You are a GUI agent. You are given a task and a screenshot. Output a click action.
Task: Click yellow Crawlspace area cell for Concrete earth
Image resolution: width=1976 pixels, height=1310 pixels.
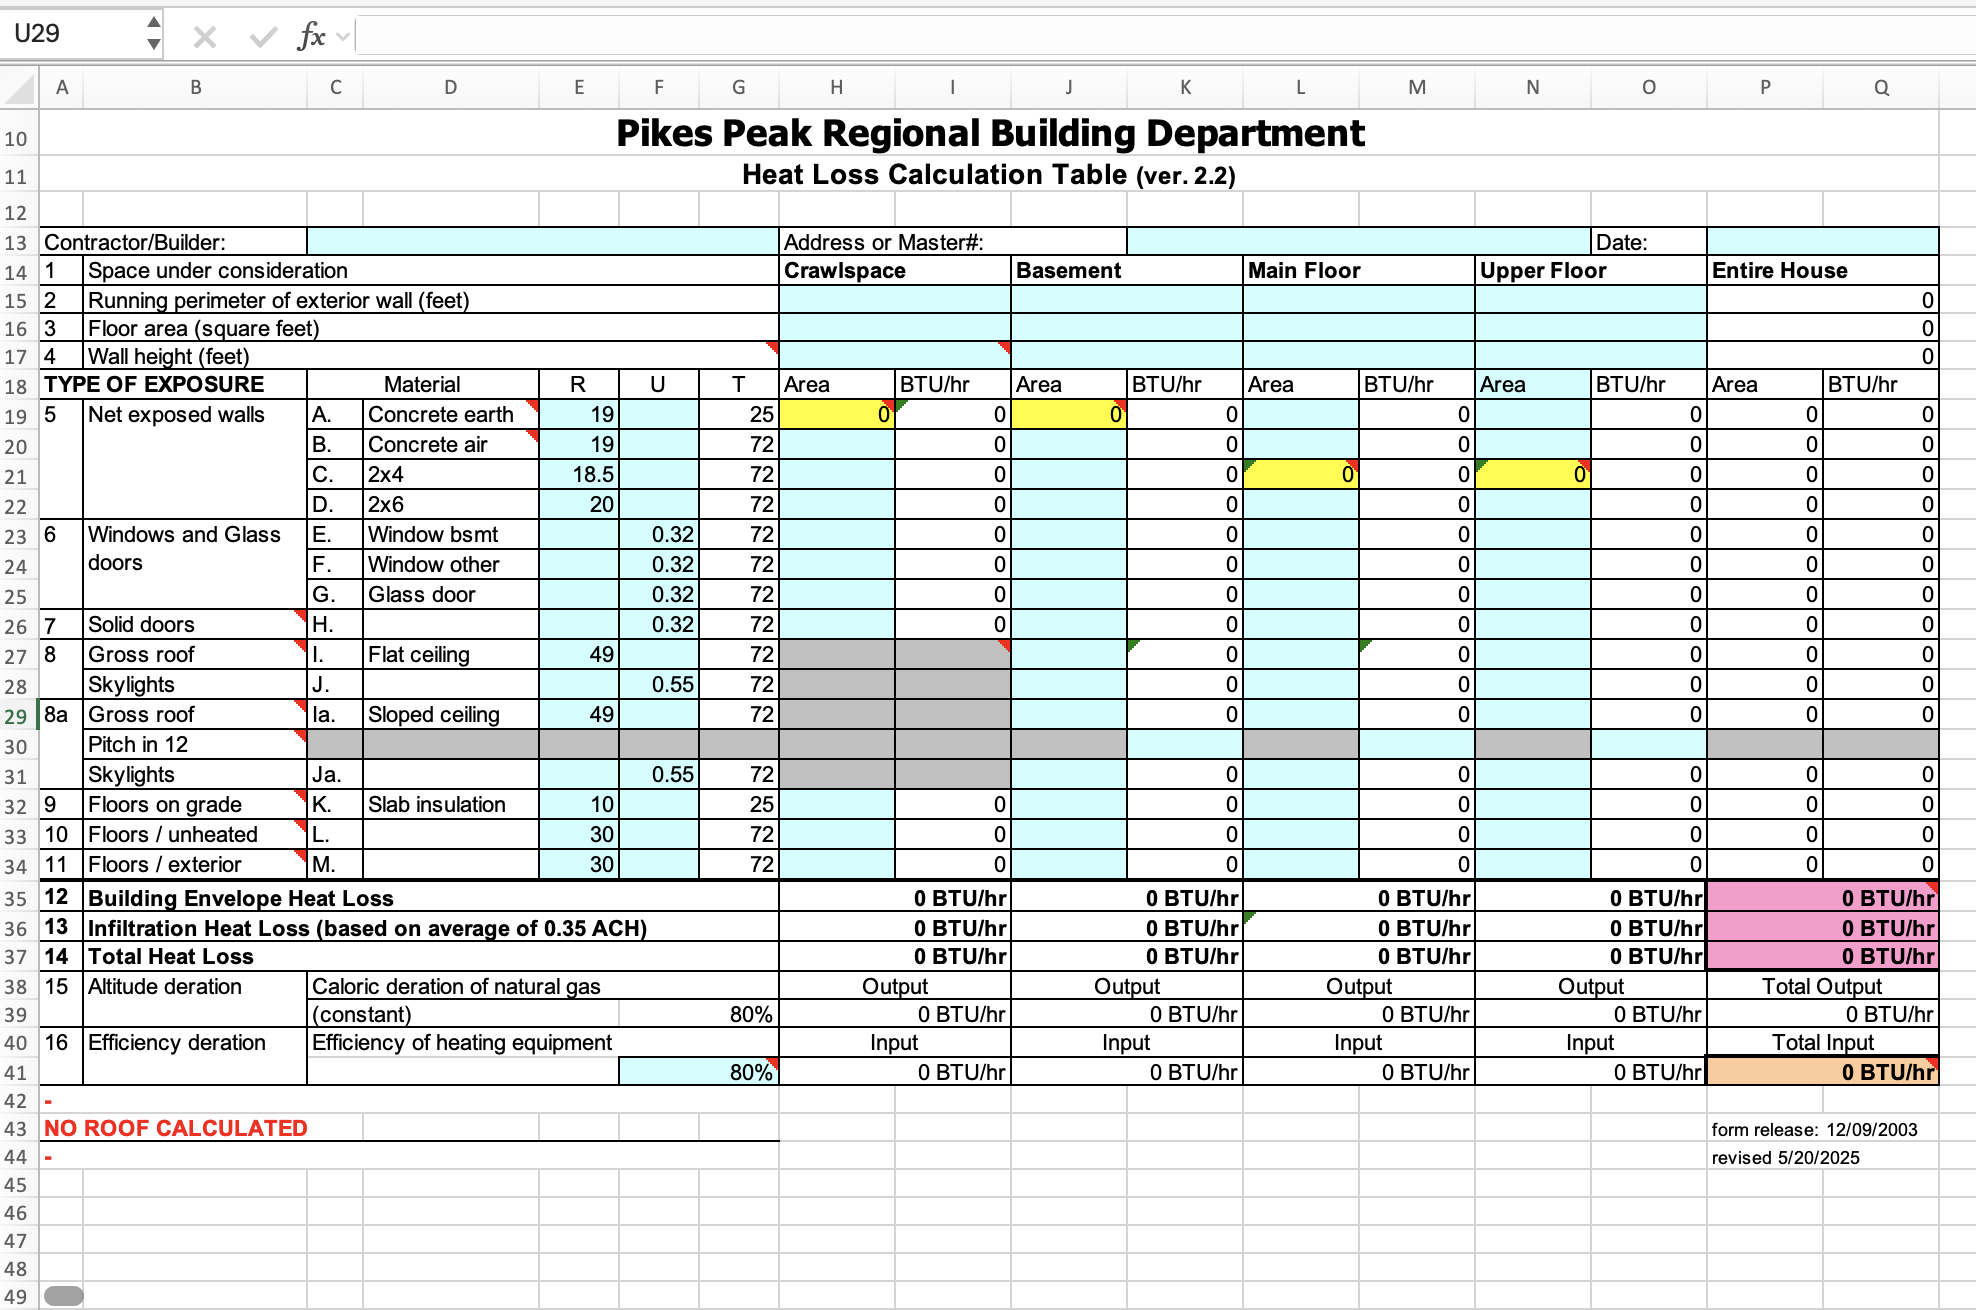pyautogui.click(x=836, y=414)
